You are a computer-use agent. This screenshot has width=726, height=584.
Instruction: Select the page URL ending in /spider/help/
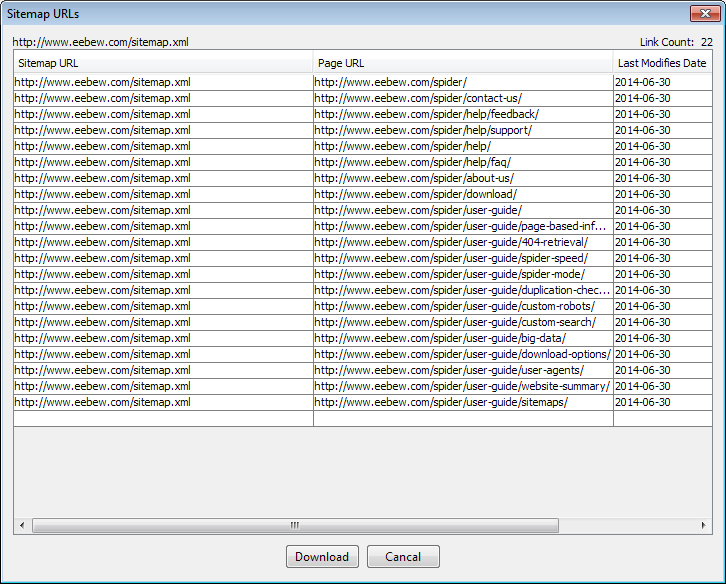click(x=463, y=146)
